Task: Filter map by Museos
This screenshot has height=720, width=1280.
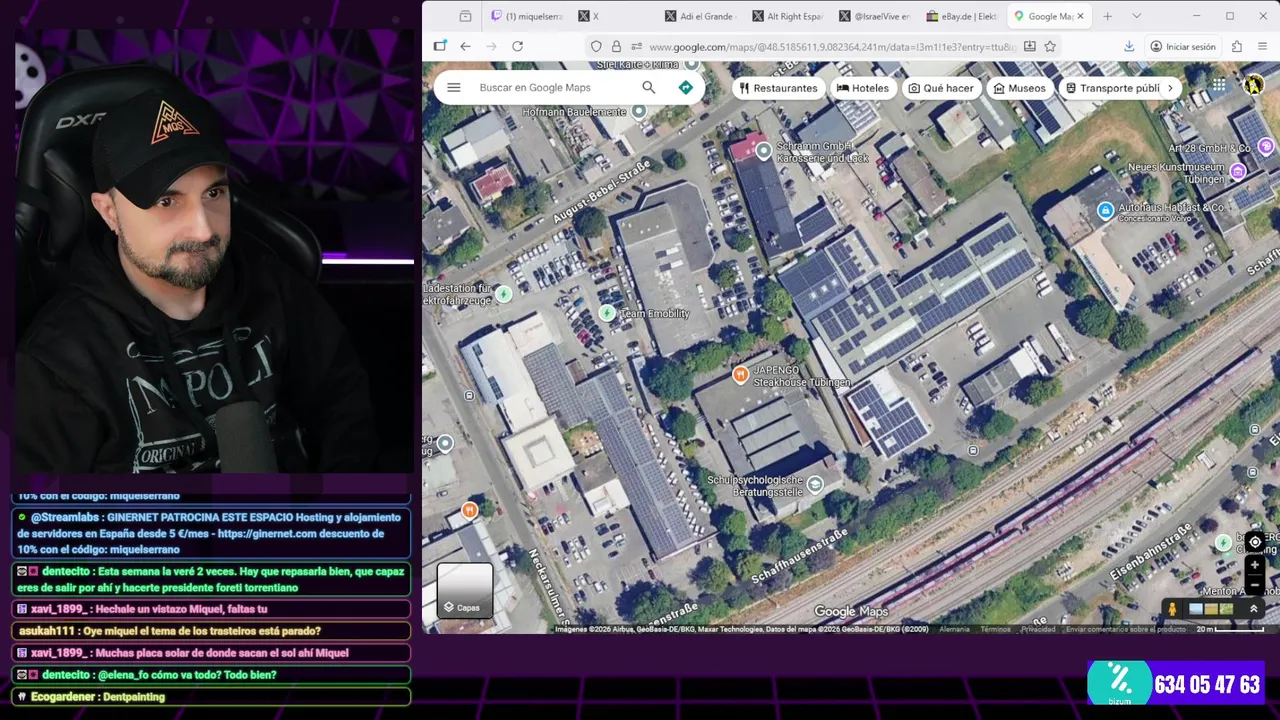Action: [x=1020, y=88]
